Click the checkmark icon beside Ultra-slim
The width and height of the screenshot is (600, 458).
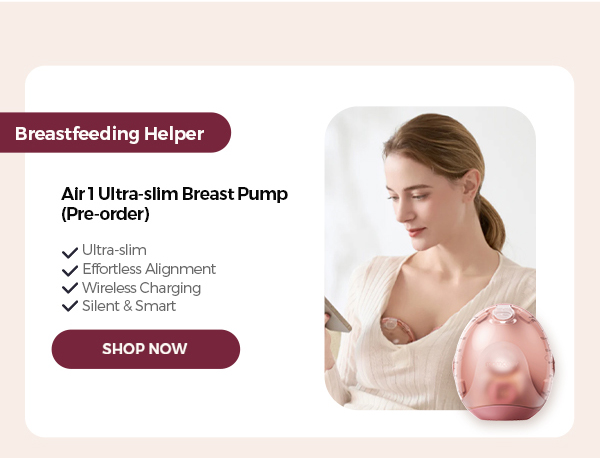click(70, 252)
